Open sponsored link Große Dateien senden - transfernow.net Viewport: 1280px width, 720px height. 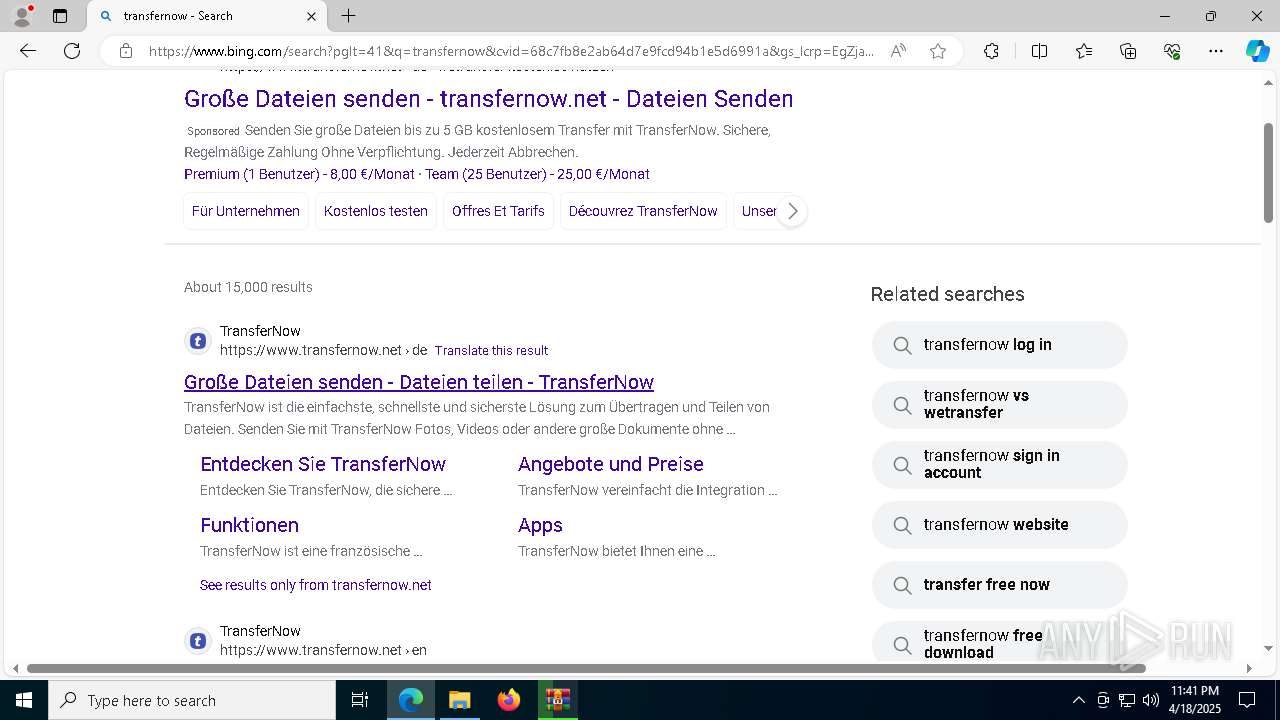(x=488, y=99)
